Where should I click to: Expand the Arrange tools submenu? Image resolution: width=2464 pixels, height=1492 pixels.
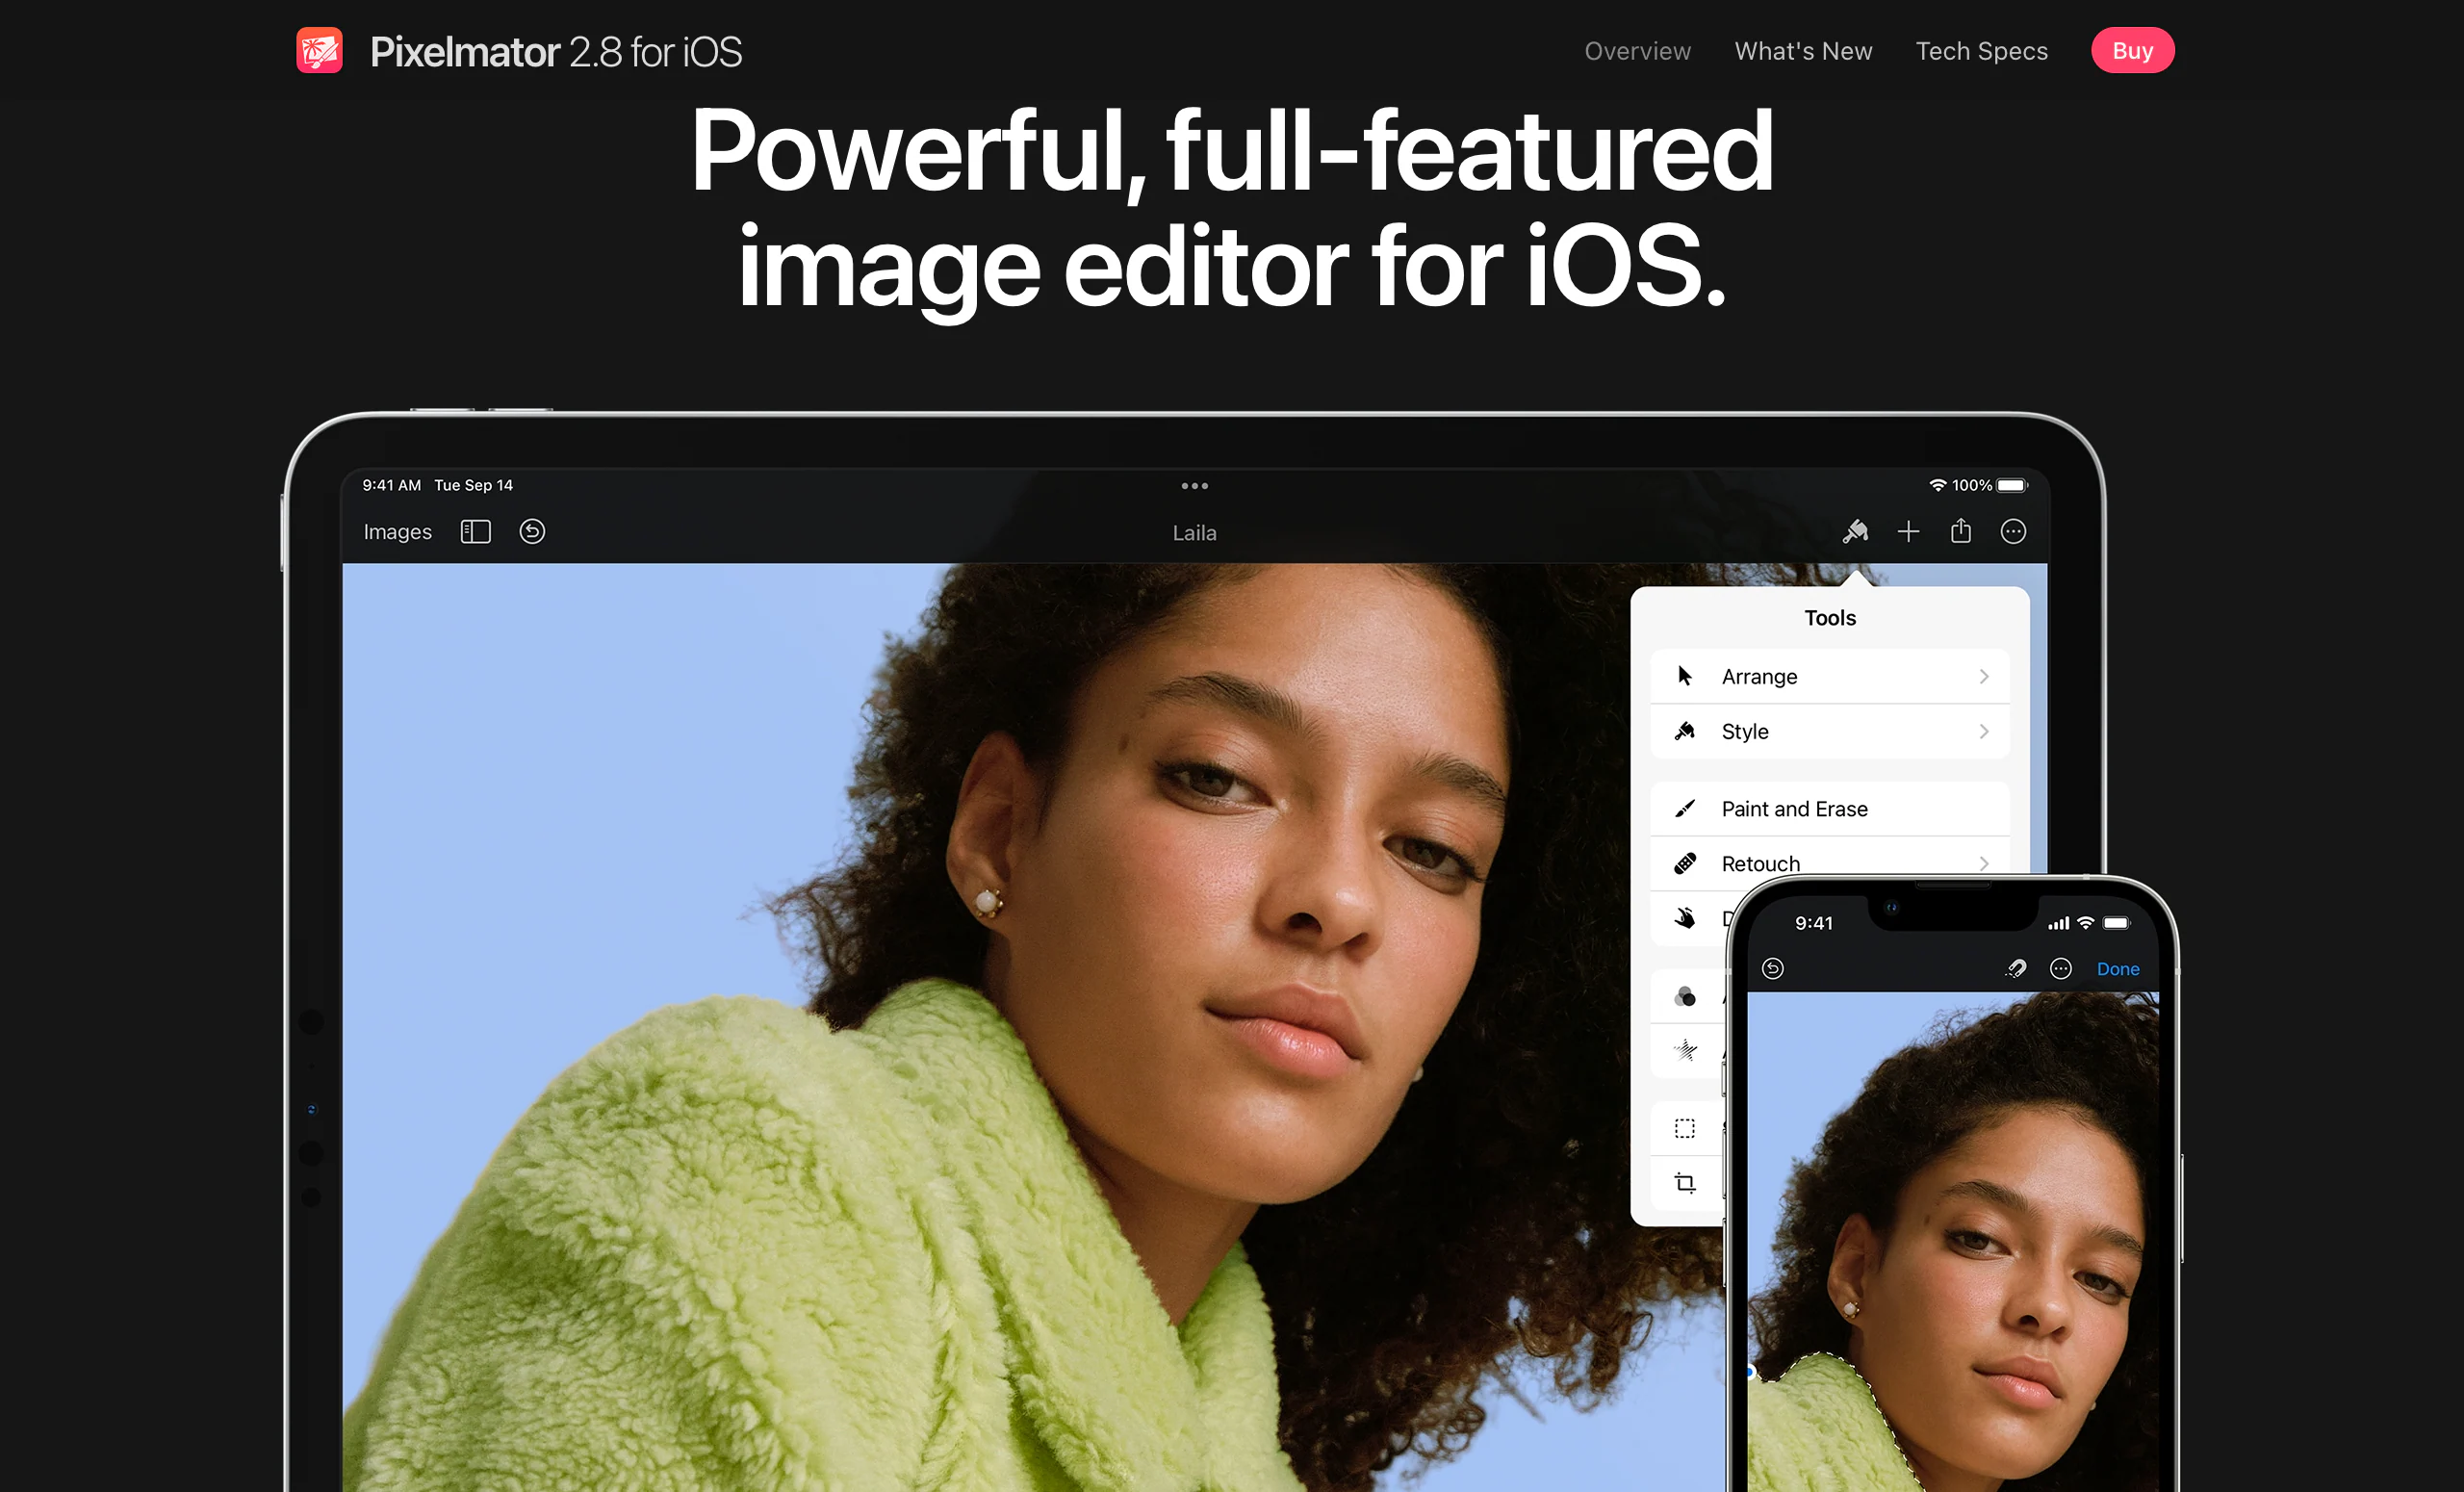tap(1831, 676)
